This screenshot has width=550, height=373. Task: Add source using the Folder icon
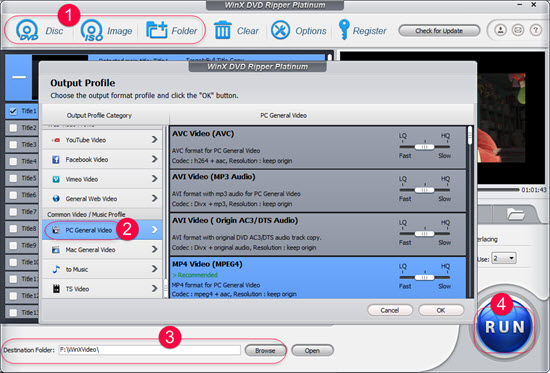156,31
